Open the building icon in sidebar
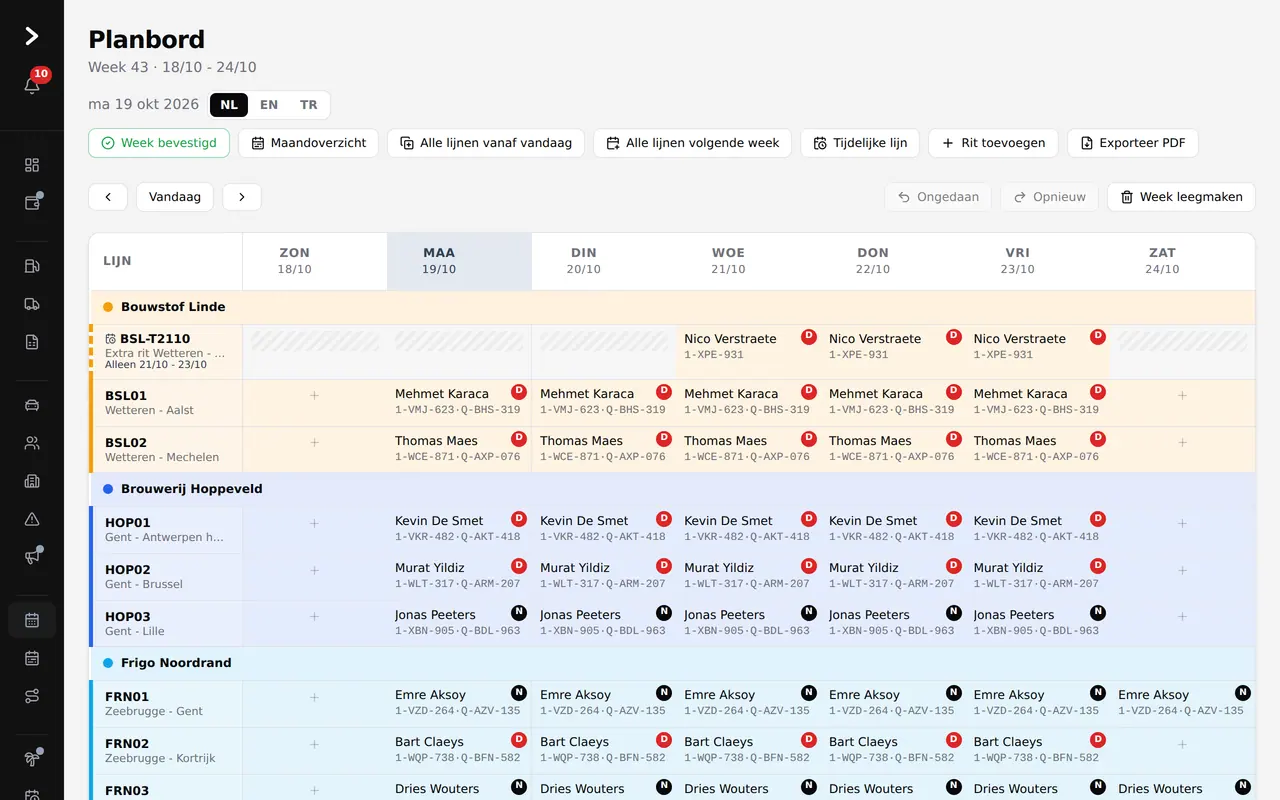The height and width of the screenshot is (800, 1280). (x=32, y=481)
